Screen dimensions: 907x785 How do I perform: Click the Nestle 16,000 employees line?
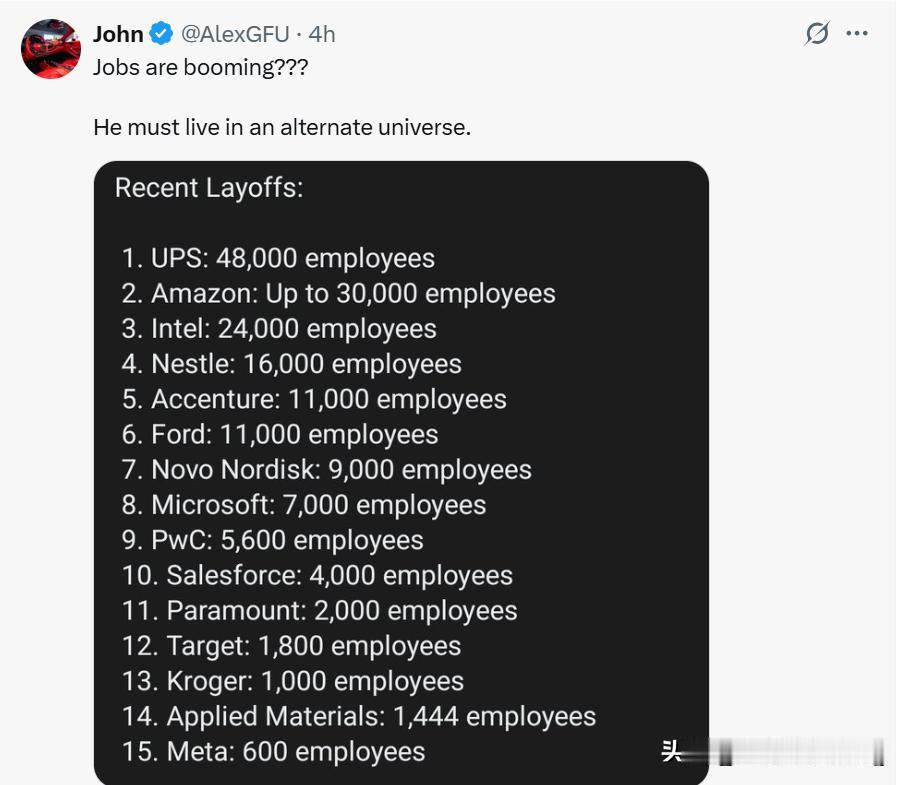(291, 364)
